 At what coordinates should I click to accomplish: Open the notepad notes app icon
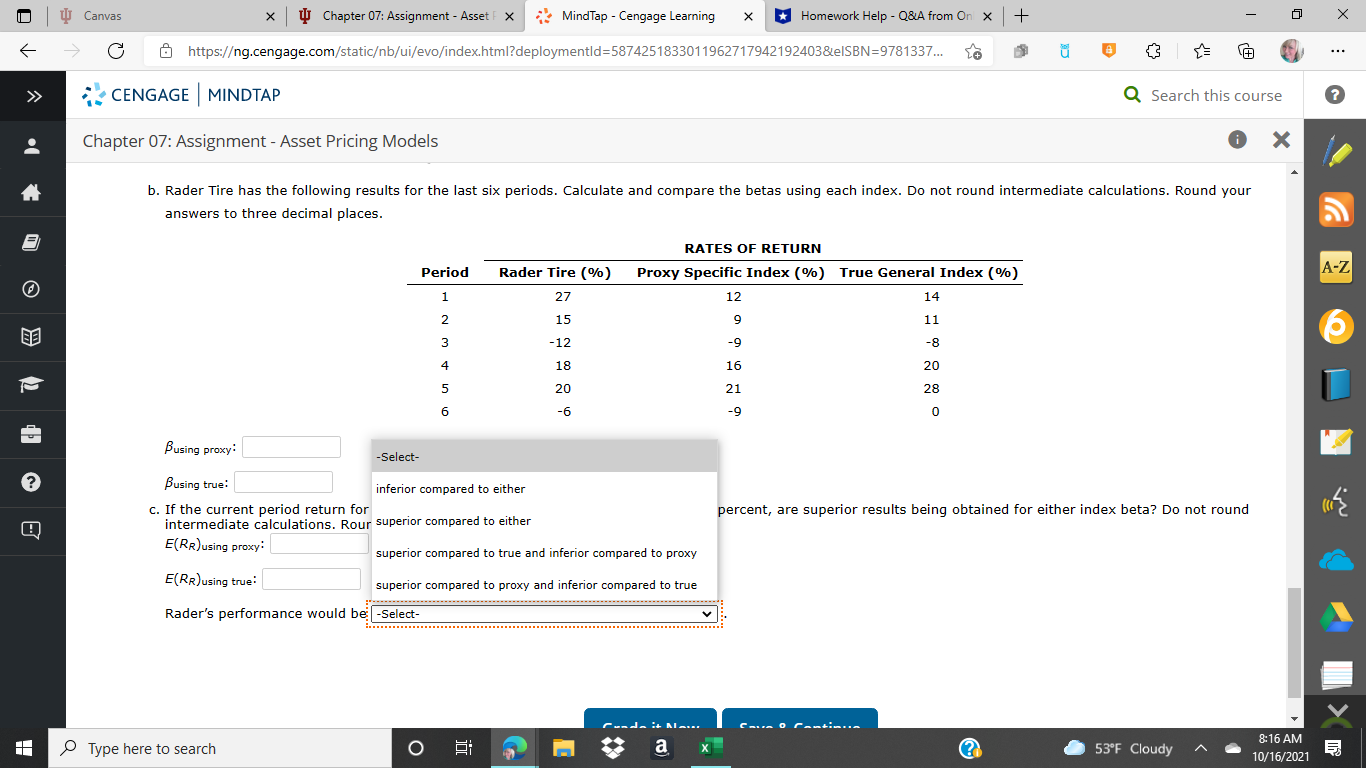1337,441
